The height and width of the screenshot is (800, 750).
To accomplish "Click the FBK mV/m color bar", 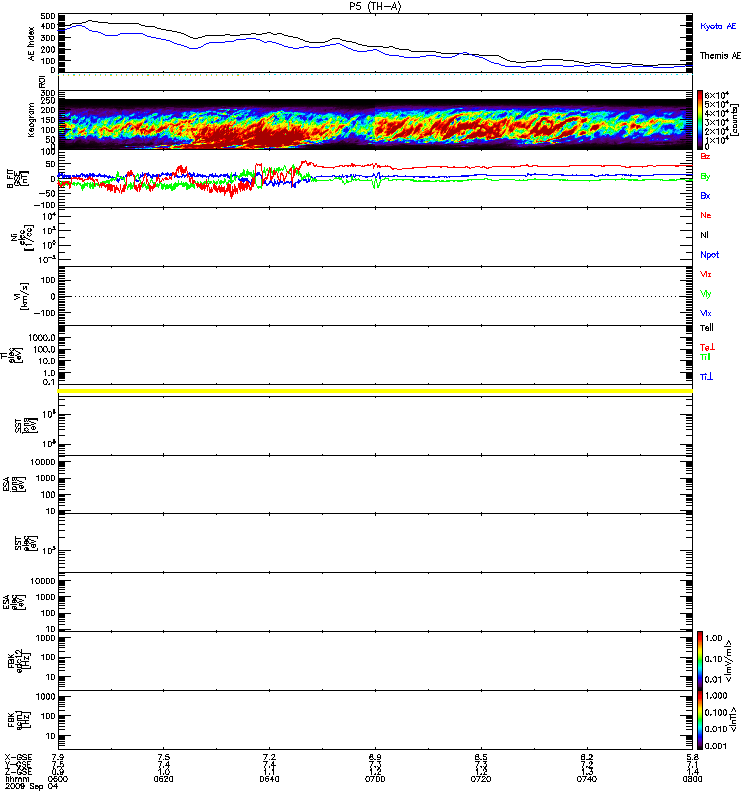I will pyautogui.click(x=700, y=660).
